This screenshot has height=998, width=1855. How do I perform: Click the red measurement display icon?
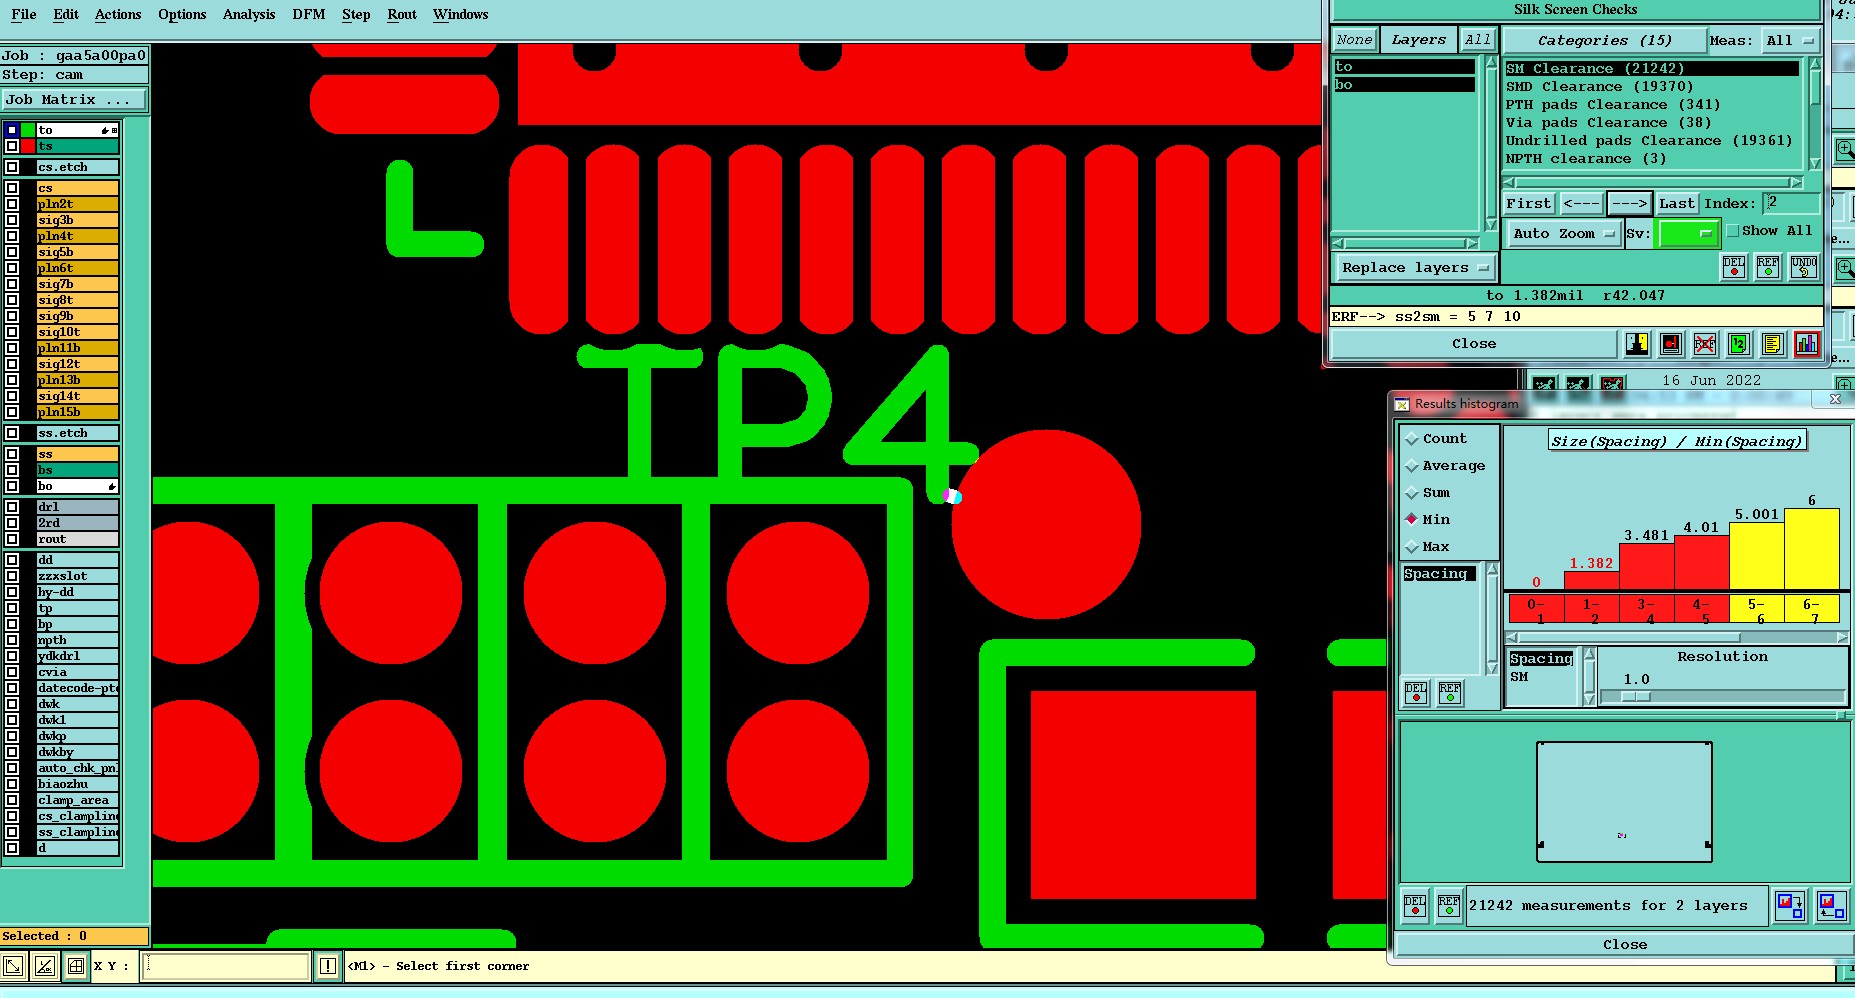pos(1671,344)
